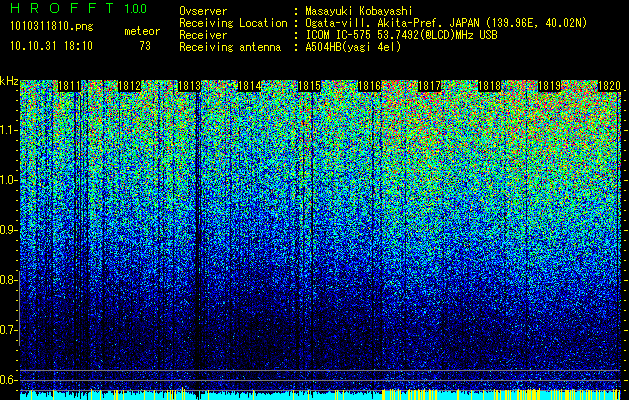629x400 pixels.
Task: Click the HROFFT title text
Action: click(61, 8)
